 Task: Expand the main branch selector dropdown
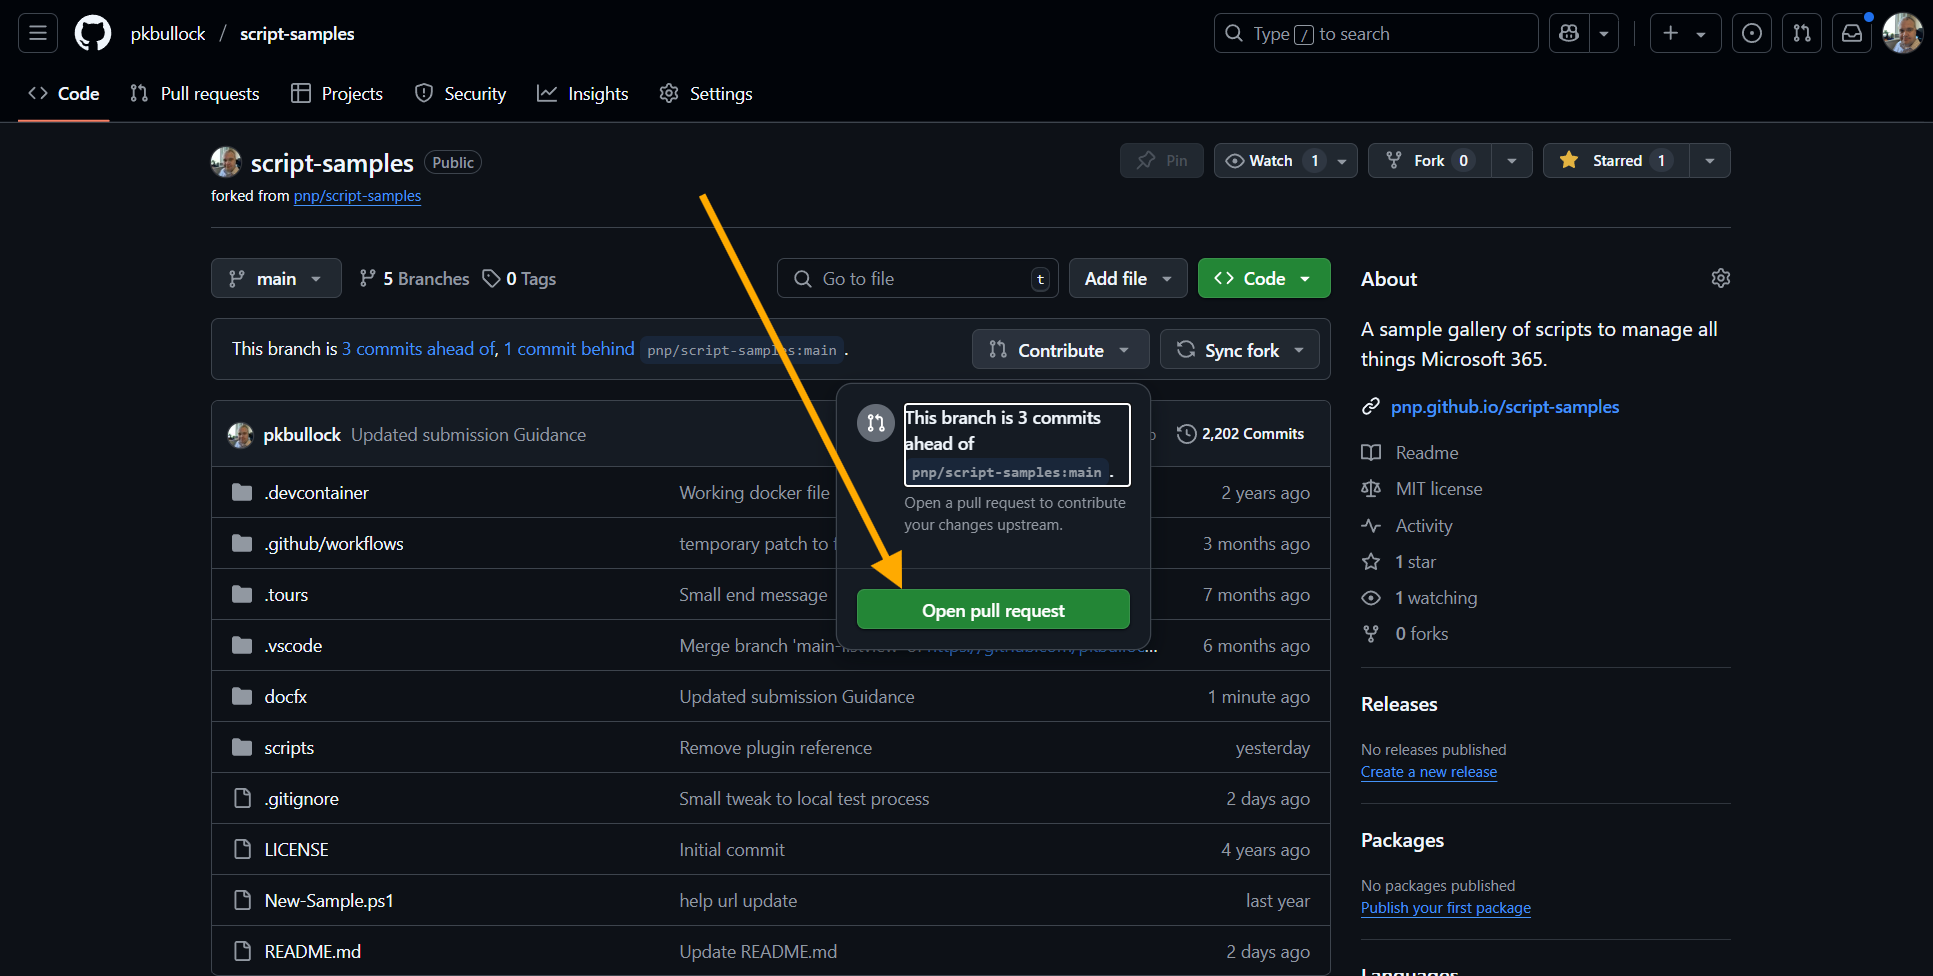point(276,279)
